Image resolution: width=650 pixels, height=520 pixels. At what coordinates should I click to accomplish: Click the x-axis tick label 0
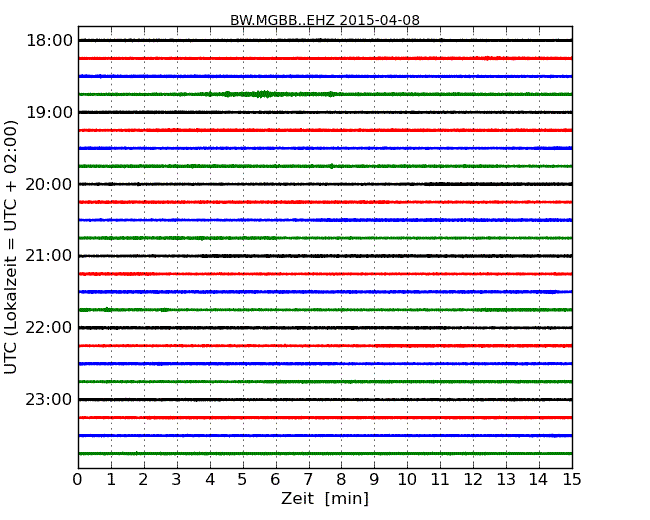(x=78, y=480)
